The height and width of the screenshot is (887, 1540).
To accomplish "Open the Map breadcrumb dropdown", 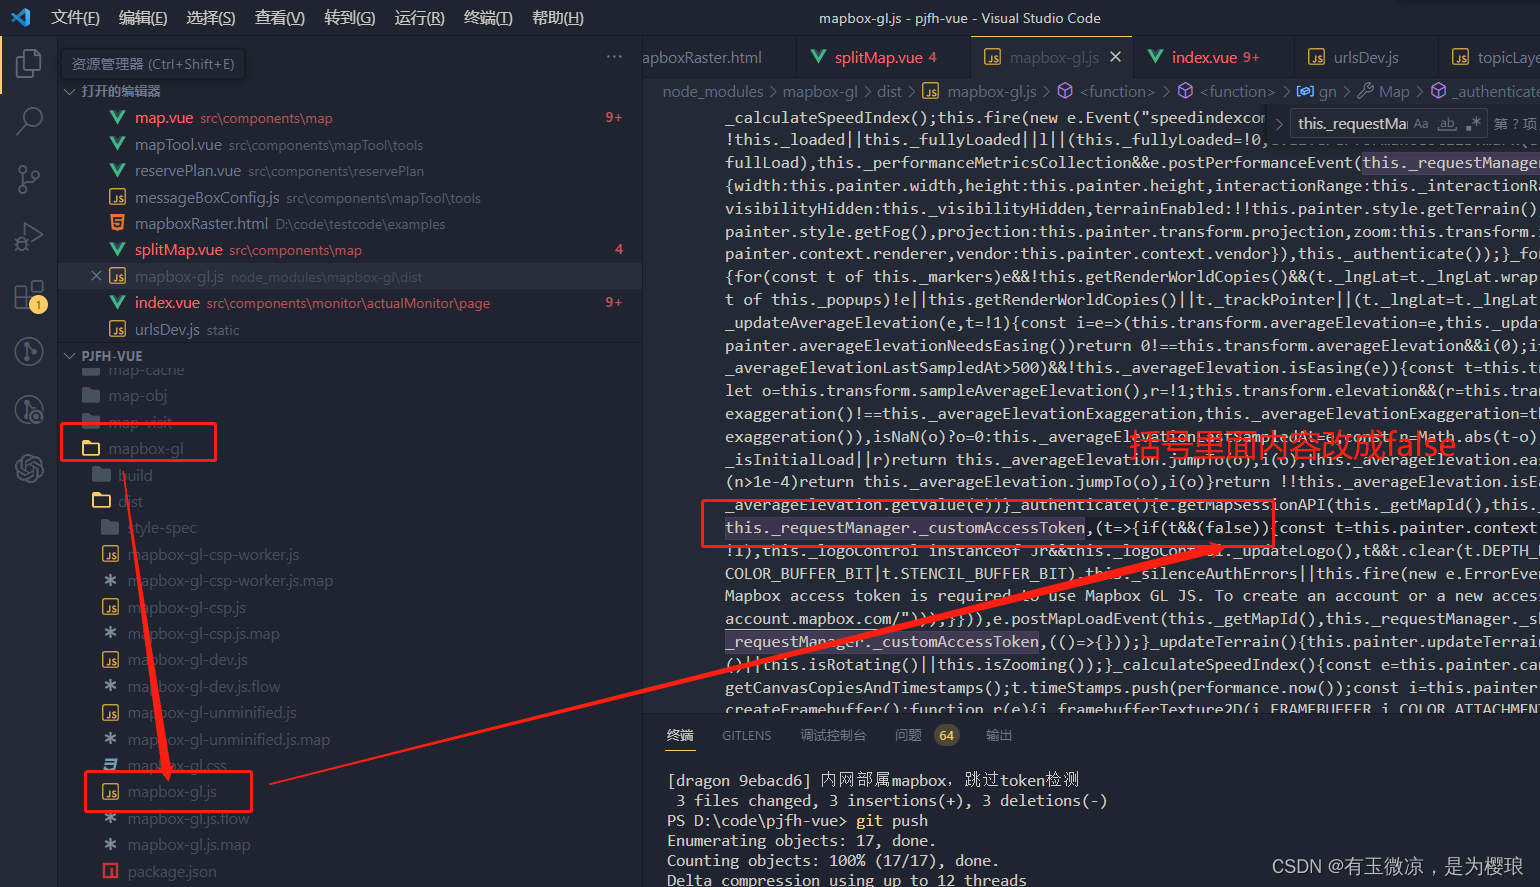I will click(x=1383, y=92).
